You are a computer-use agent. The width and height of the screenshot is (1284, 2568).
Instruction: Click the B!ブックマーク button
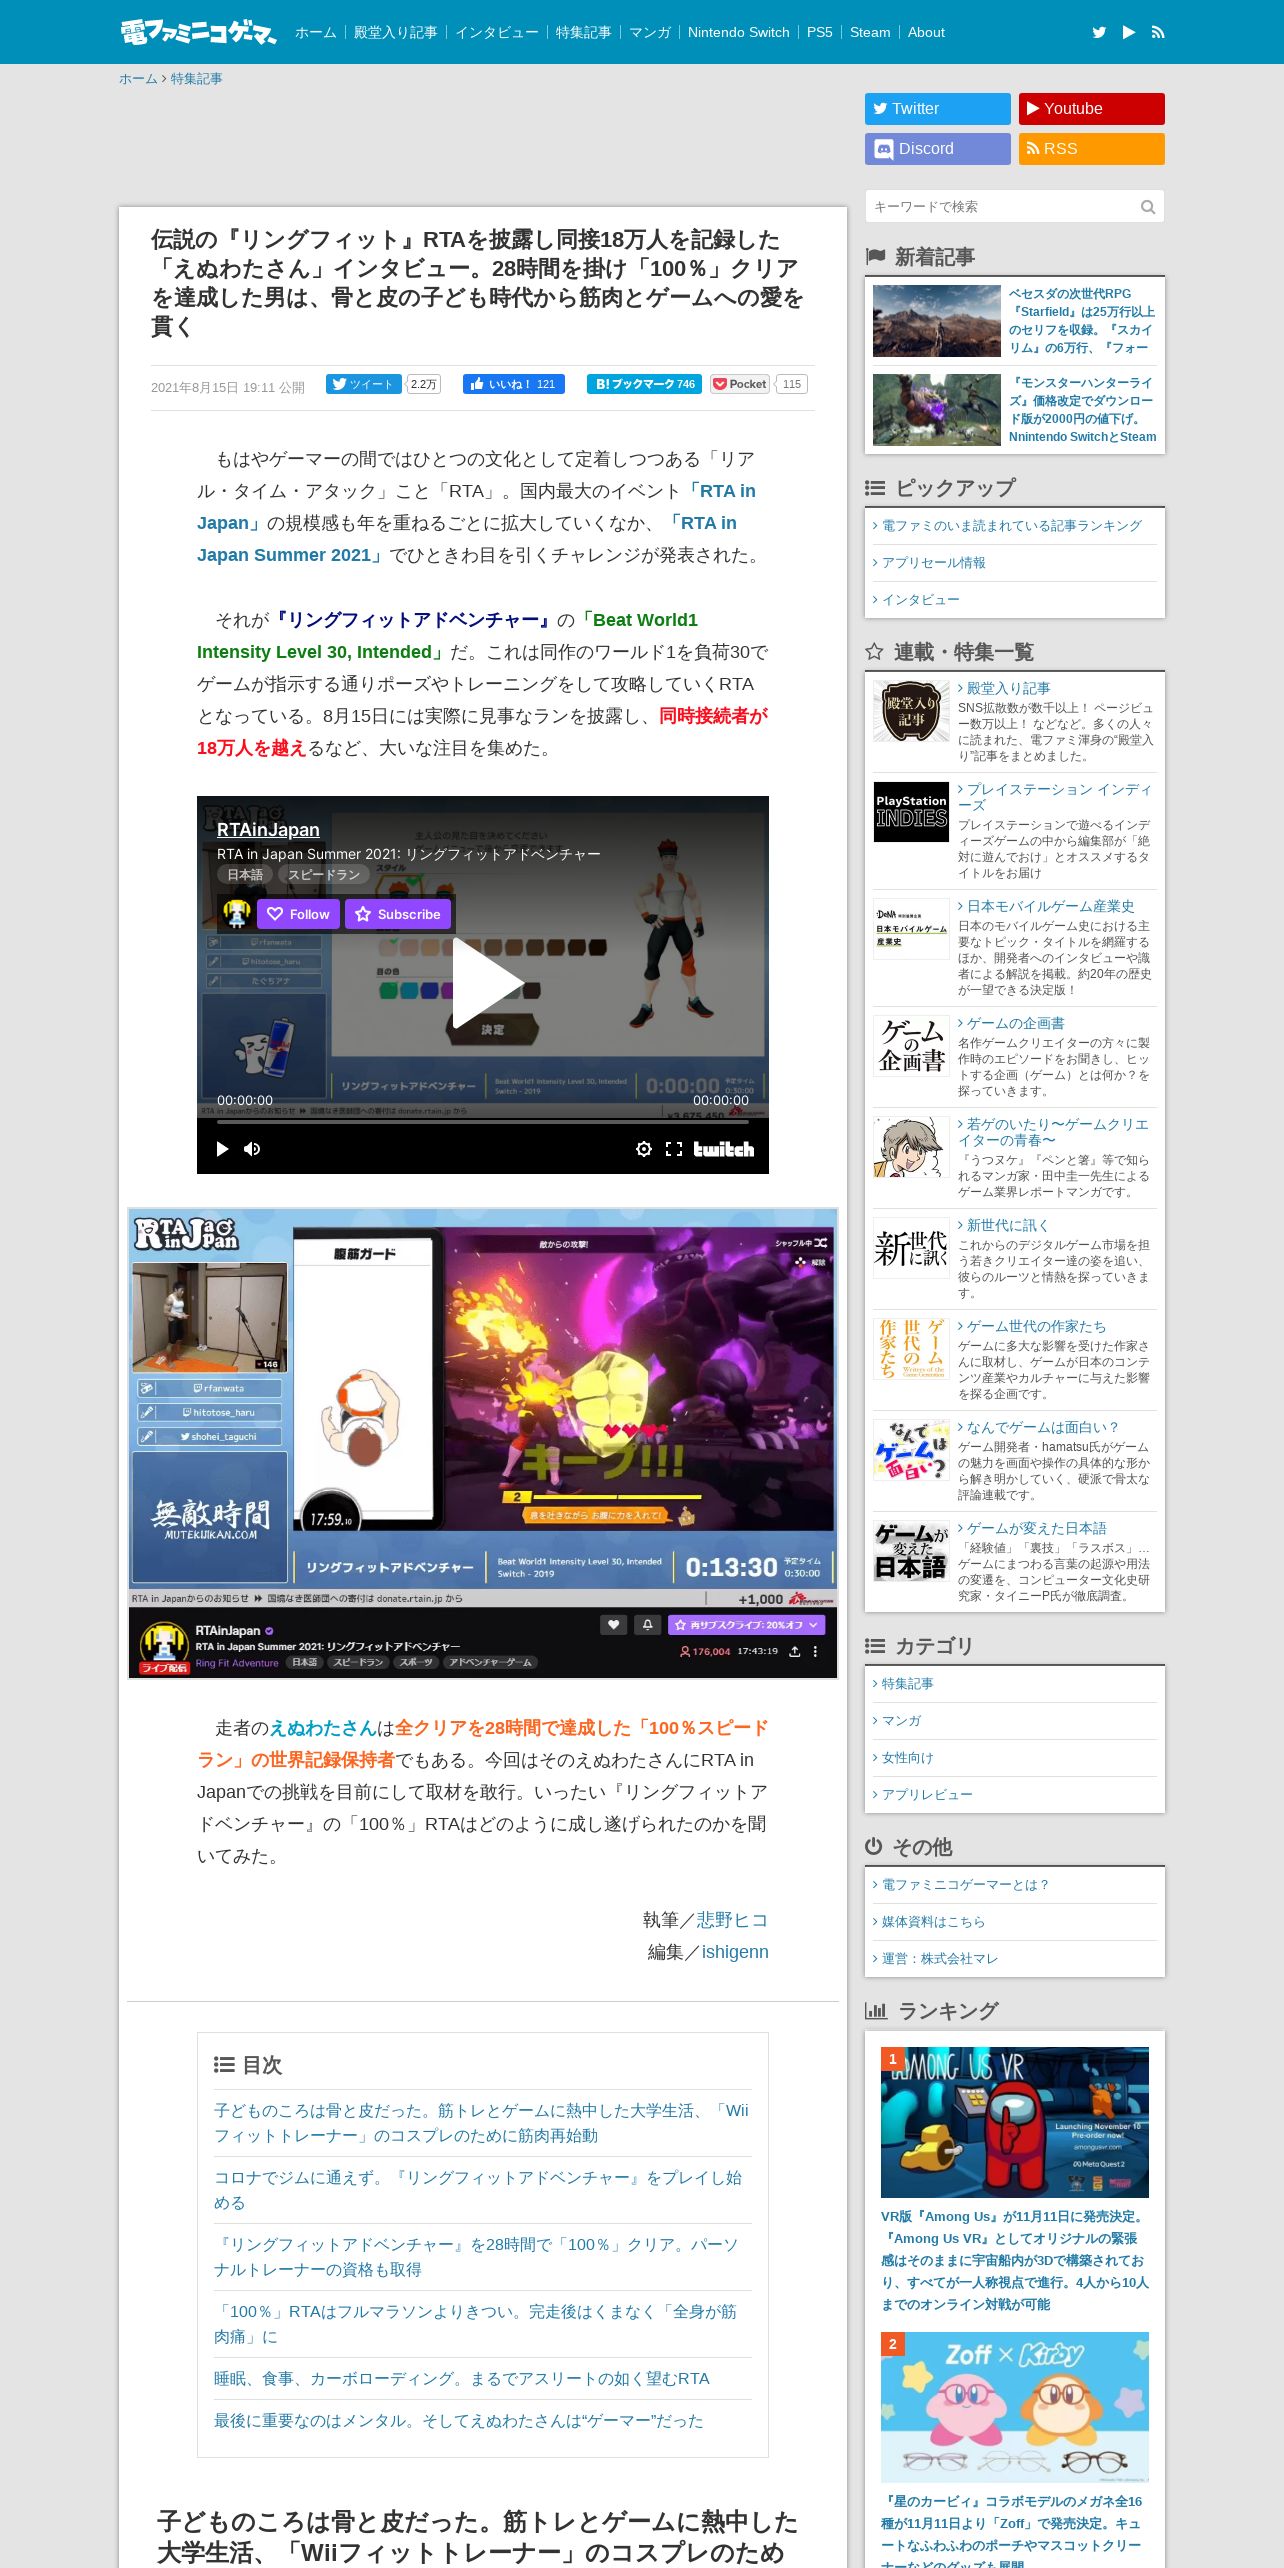click(x=644, y=384)
